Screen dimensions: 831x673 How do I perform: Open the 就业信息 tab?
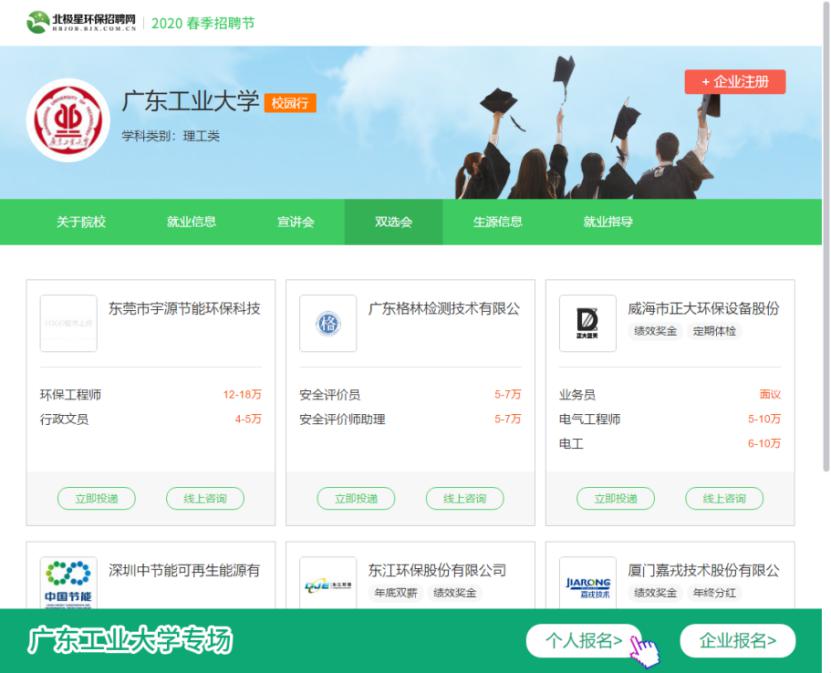pos(191,222)
